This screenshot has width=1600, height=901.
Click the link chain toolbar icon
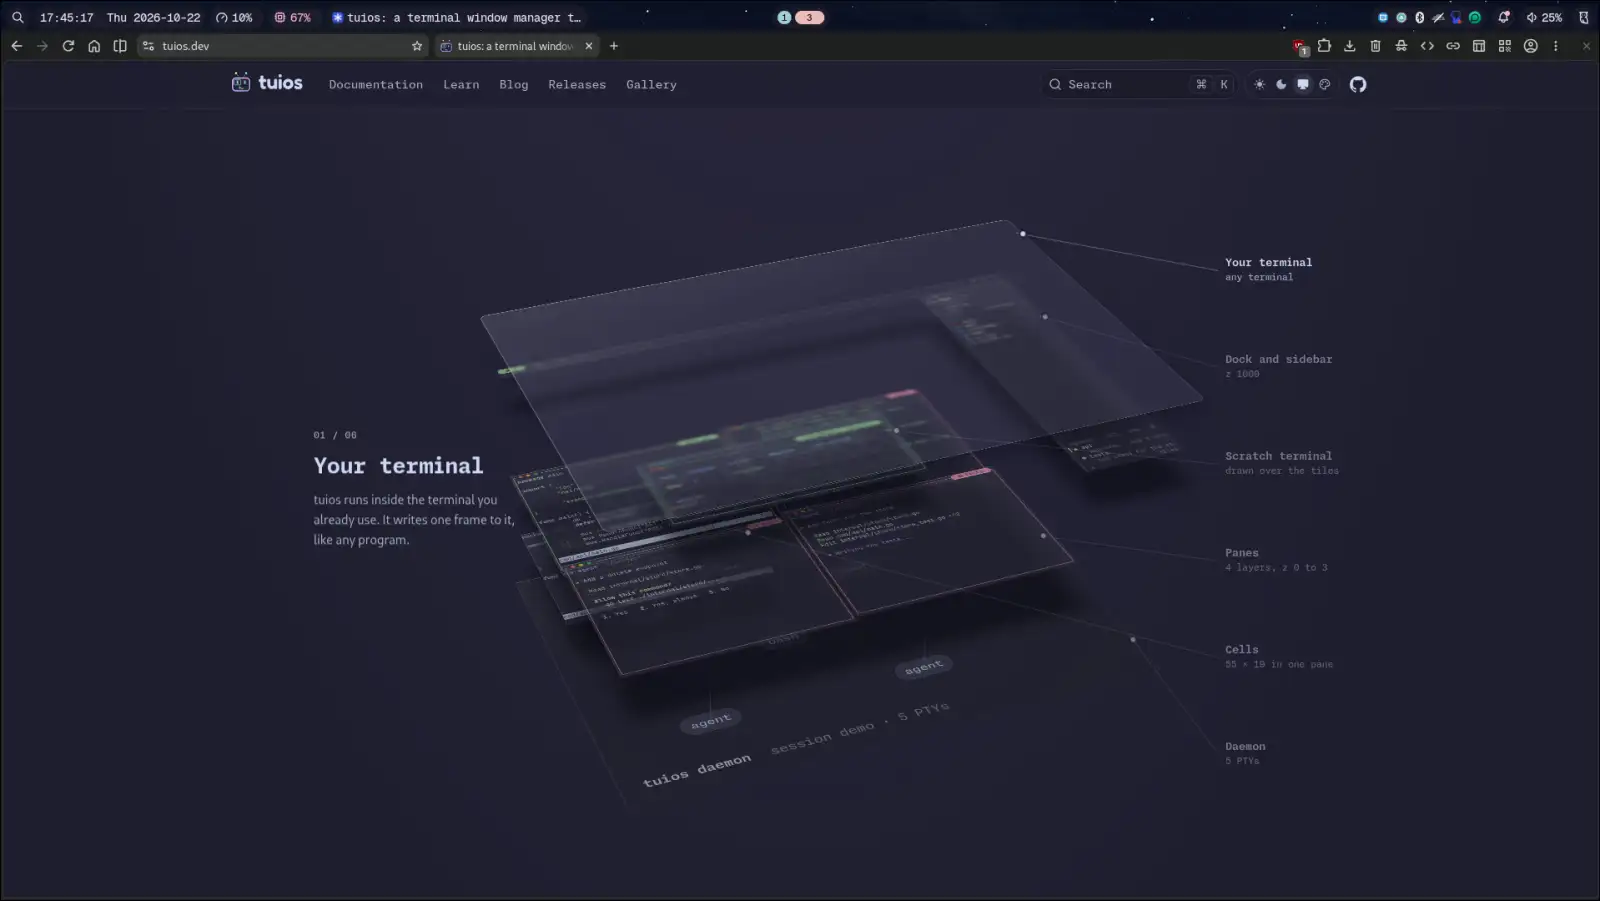(x=1453, y=46)
